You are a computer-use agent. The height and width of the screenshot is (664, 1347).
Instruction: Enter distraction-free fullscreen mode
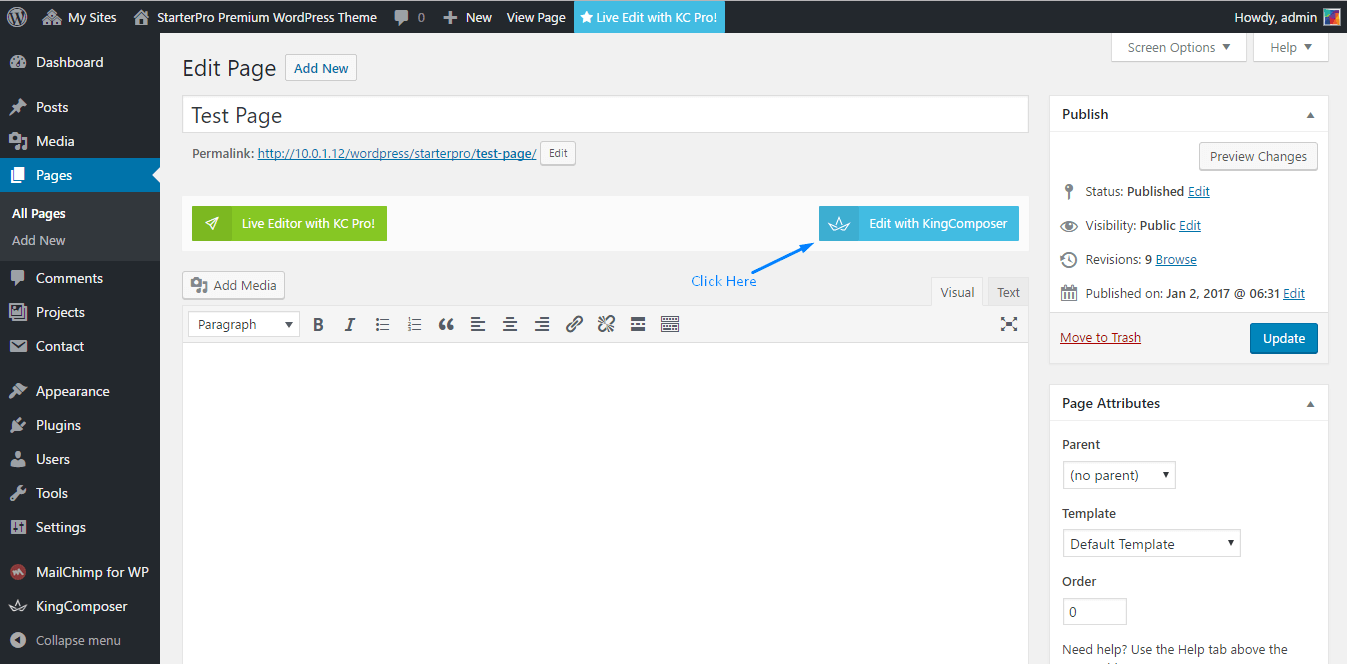tap(1009, 324)
